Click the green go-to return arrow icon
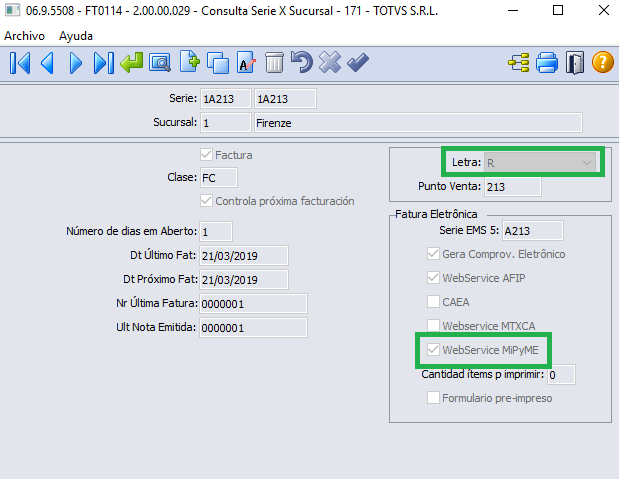This screenshot has width=619, height=479. (131, 63)
